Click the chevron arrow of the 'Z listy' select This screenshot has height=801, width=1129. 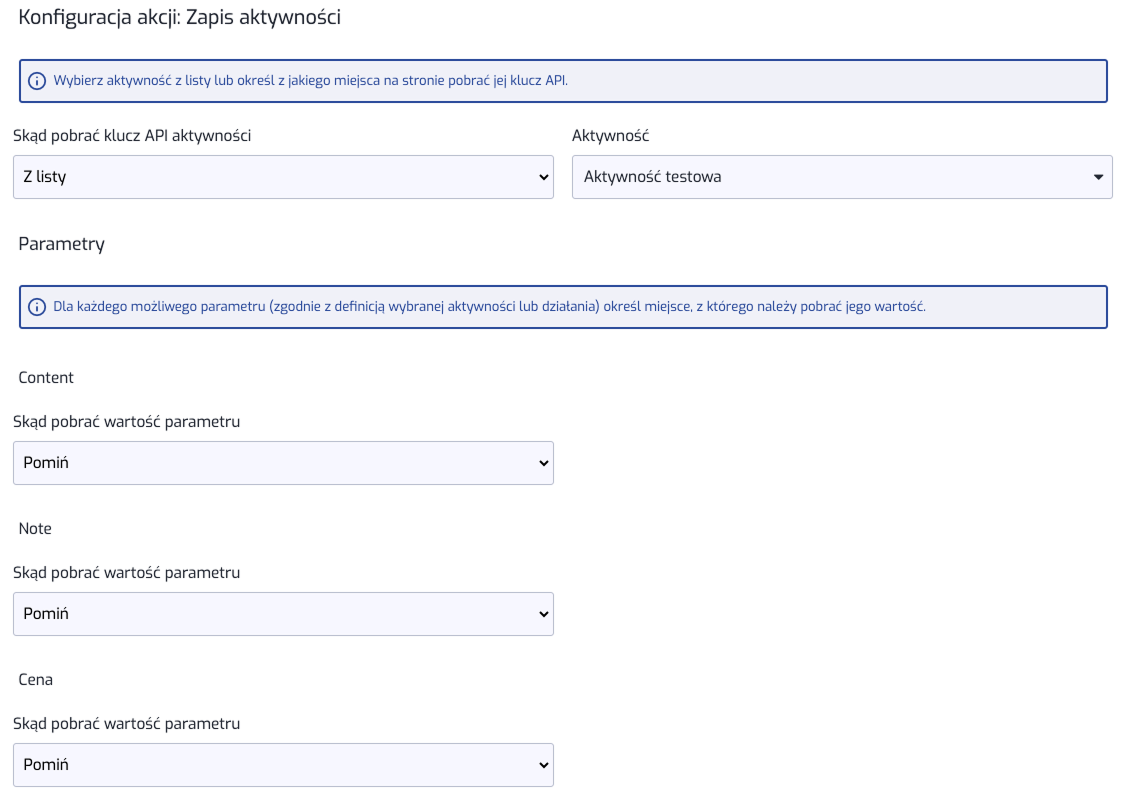click(x=544, y=177)
